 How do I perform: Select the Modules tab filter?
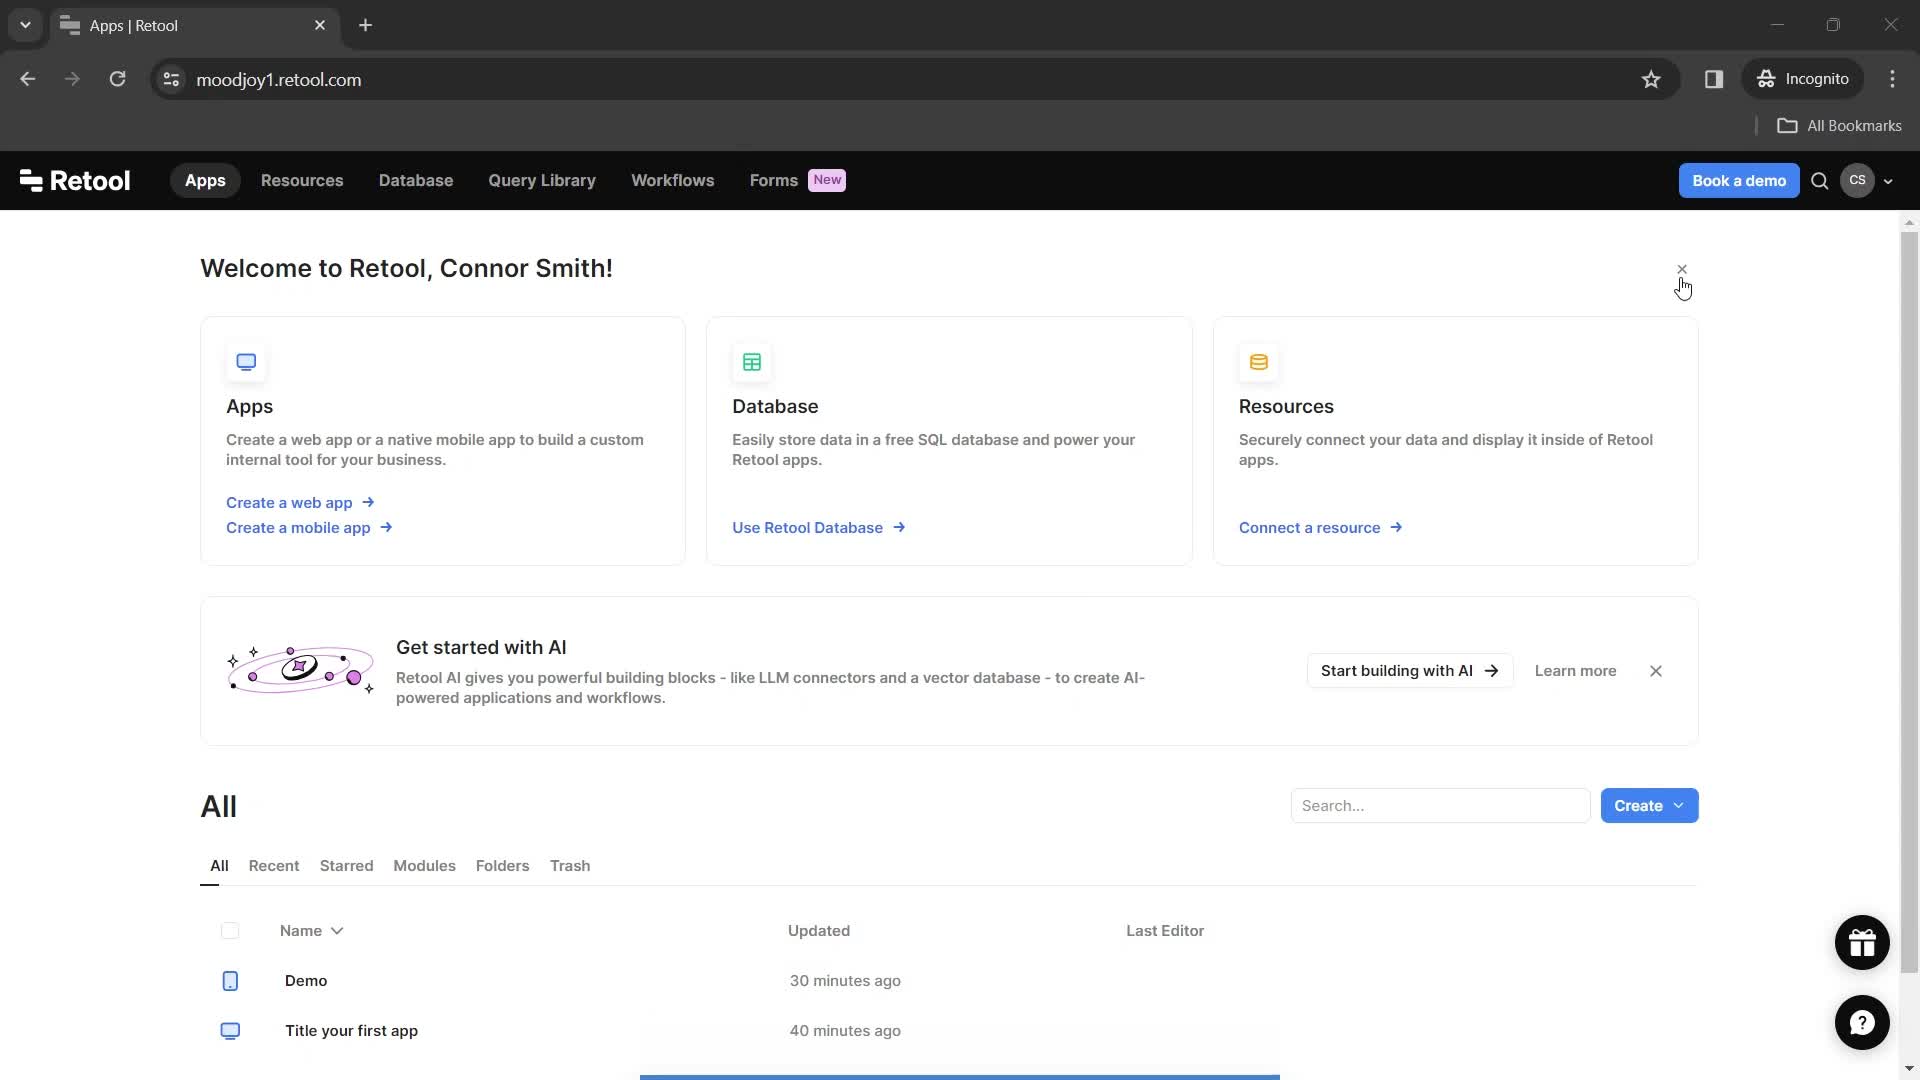point(423,865)
